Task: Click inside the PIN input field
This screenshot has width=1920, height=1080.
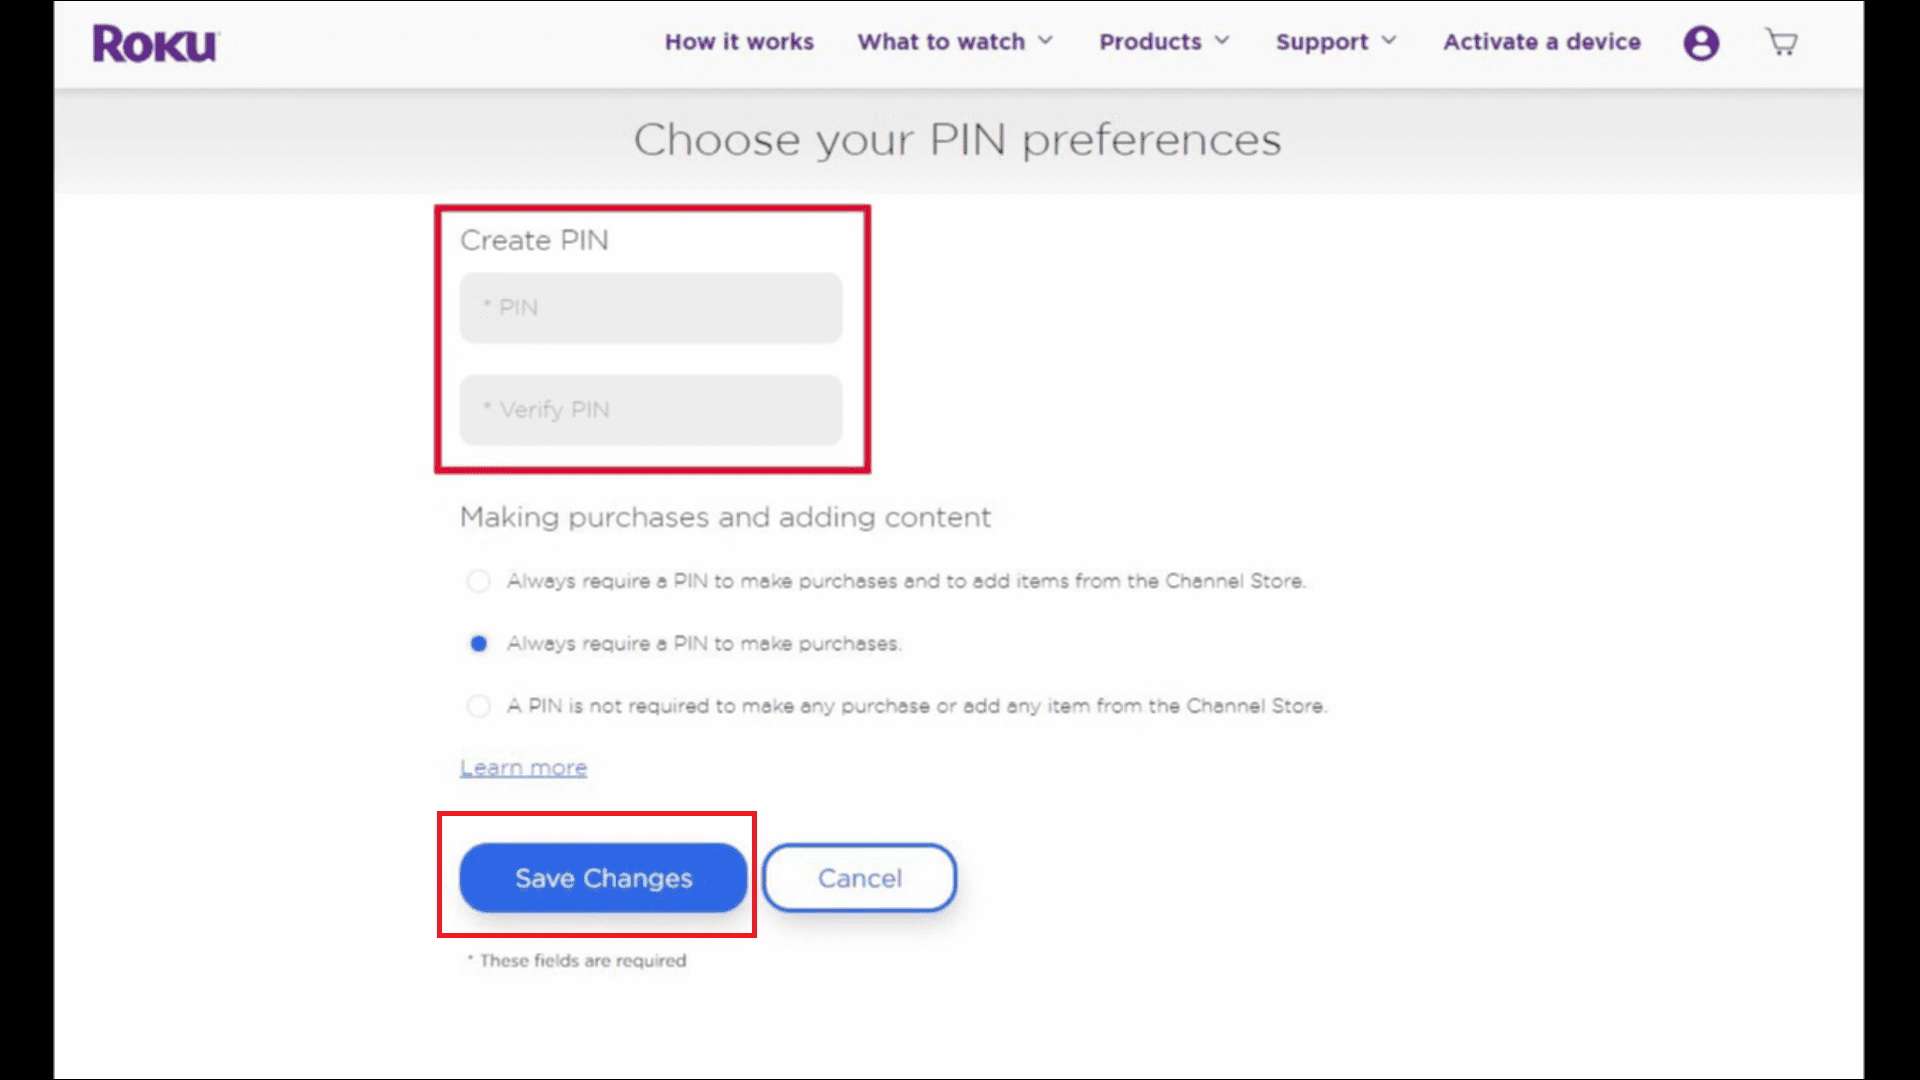Action: [x=650, y=308]
